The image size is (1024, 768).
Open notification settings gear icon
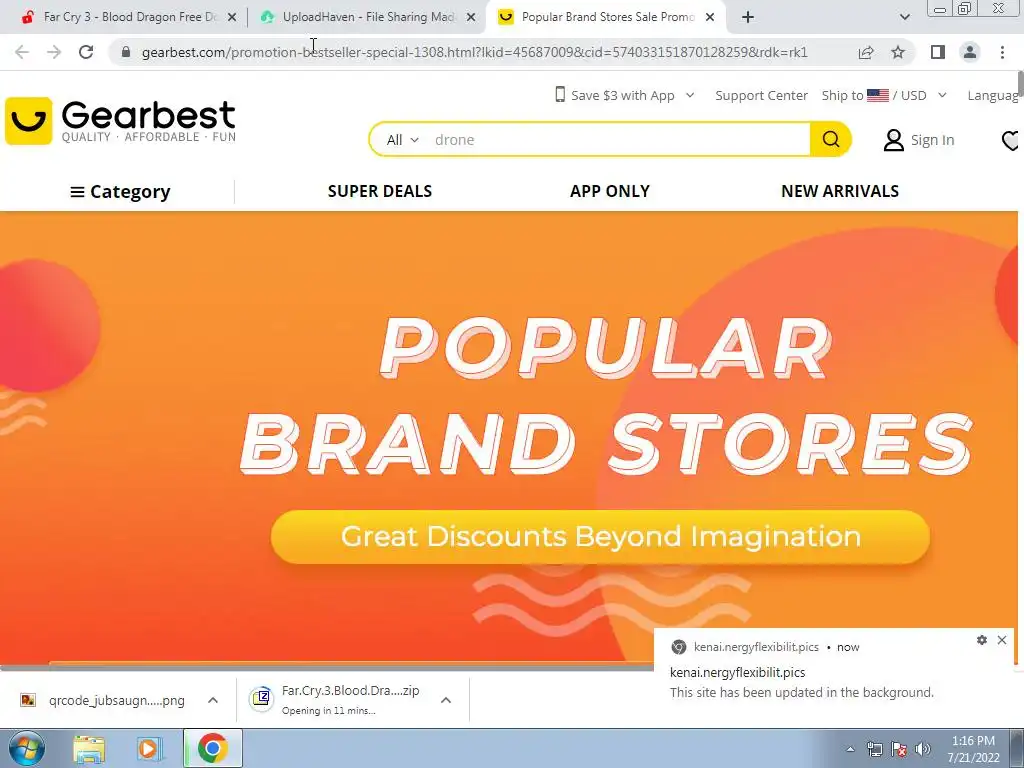click(x=982, y=640)
